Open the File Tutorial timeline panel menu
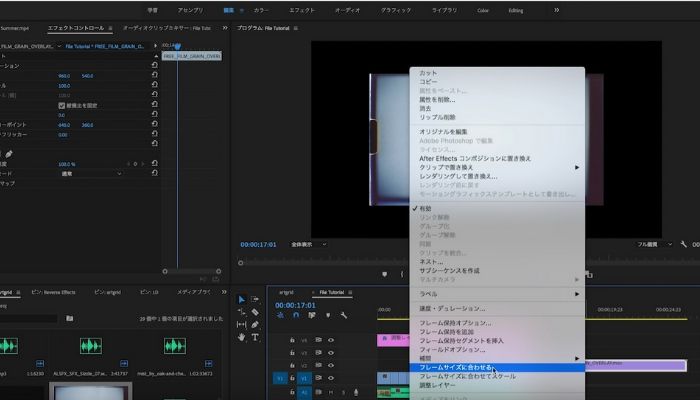Screen dimensions: 700x400 (350, 292)
